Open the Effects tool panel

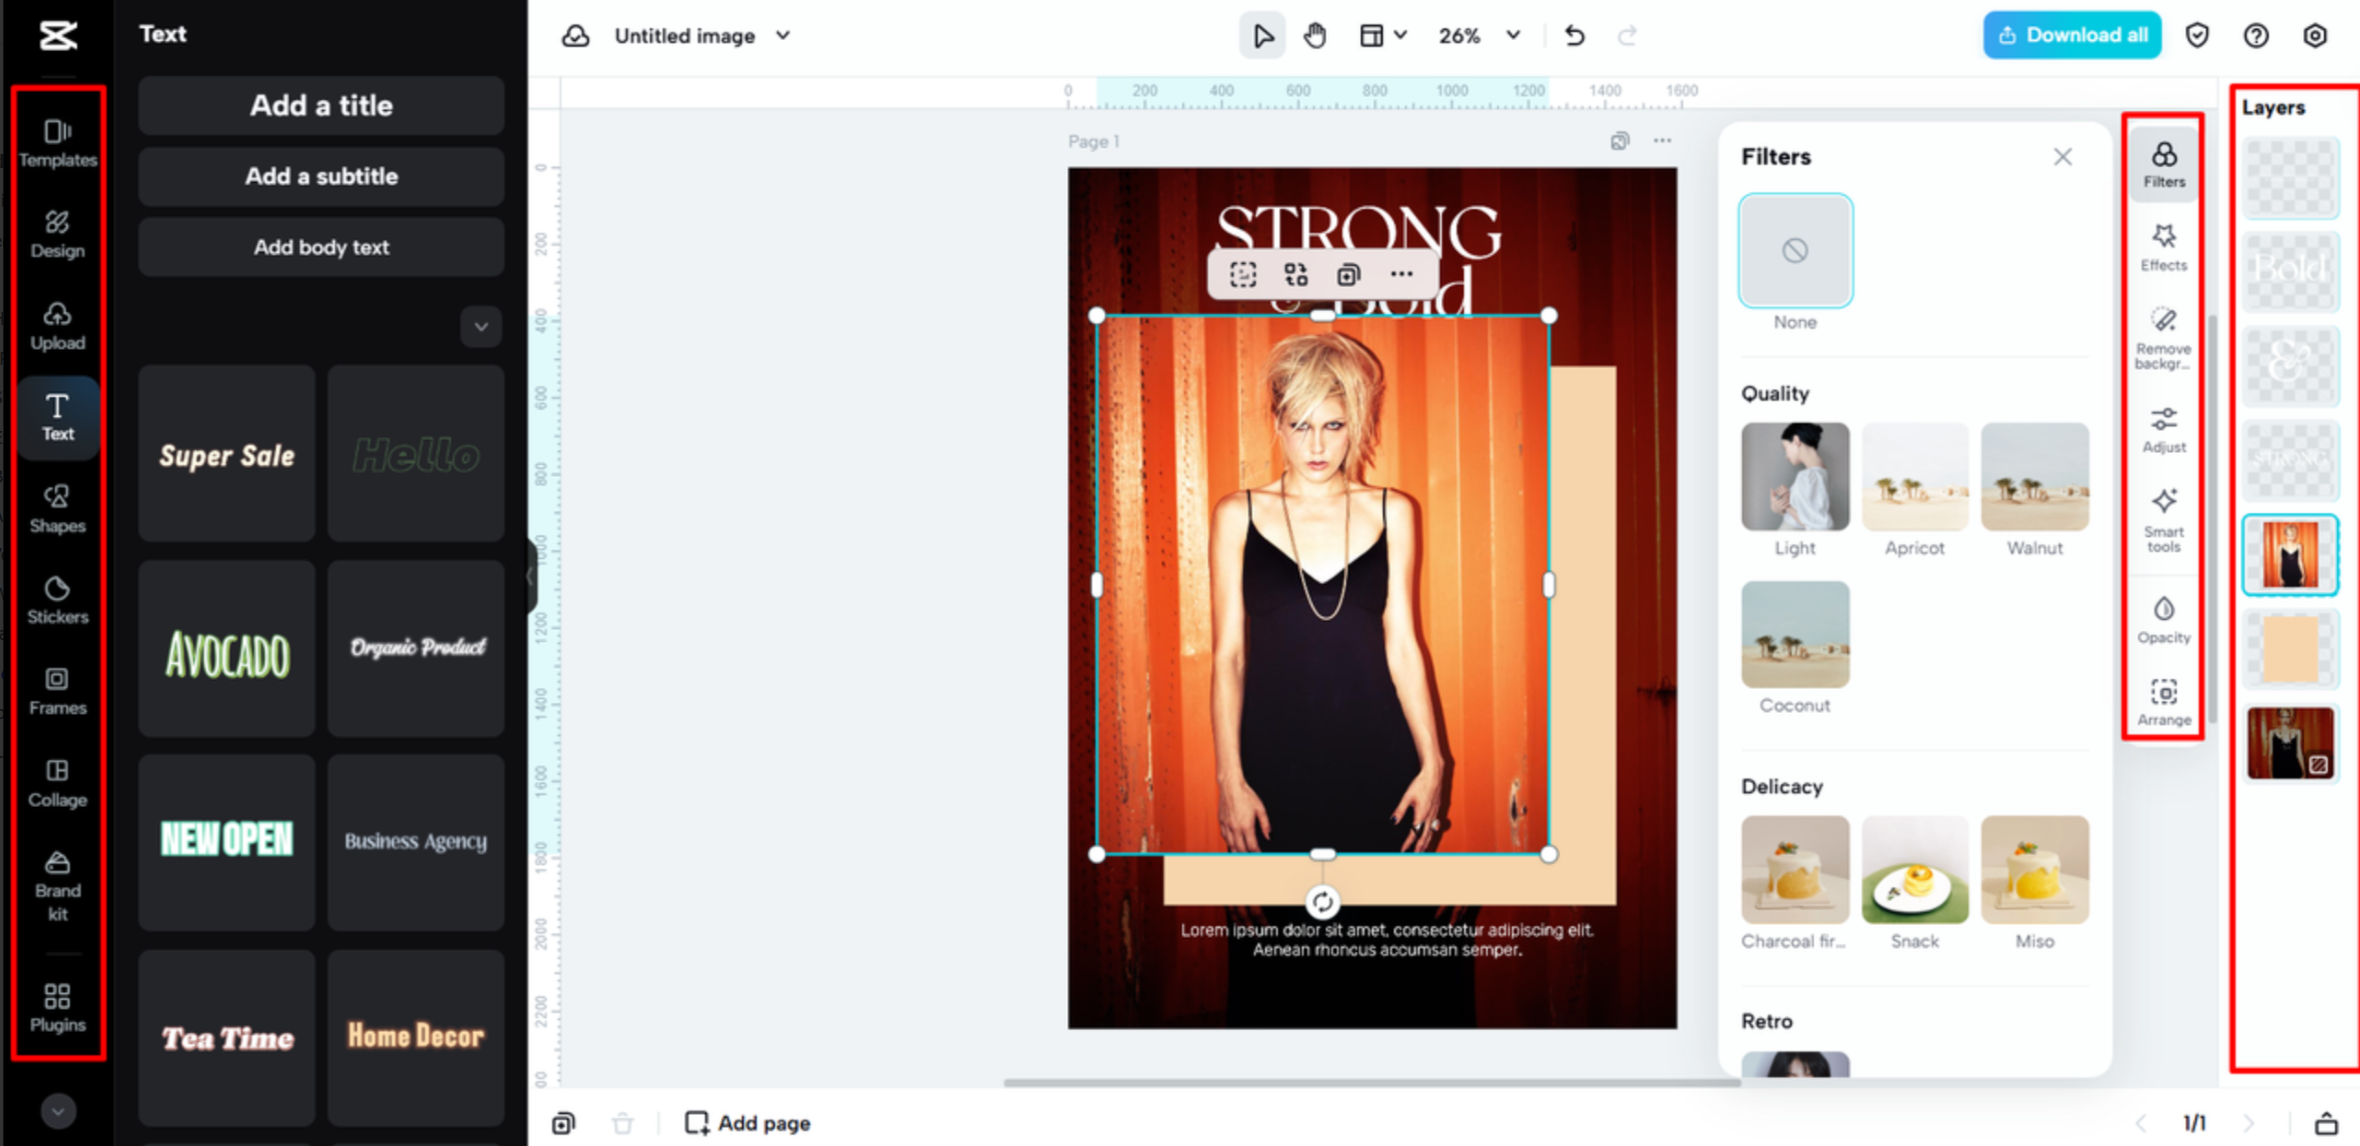(x=2163, y=246)
